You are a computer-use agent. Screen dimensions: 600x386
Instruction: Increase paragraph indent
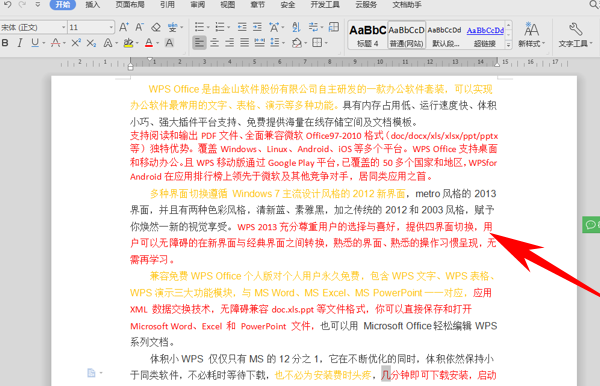tap(258, 27)
